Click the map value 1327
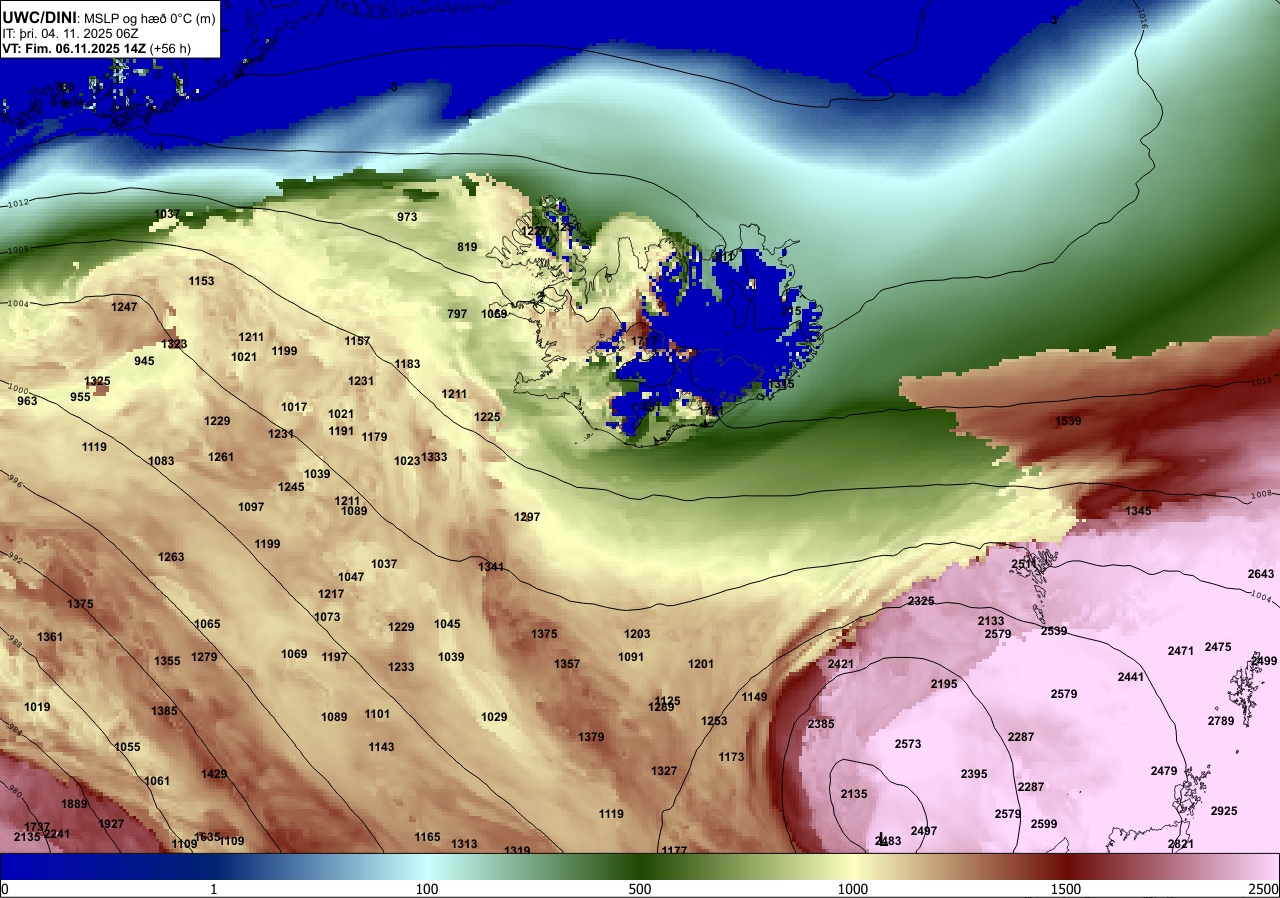The height and width of the screenshot is (898, 1280). pyautogui.click(x=664, y=771)
